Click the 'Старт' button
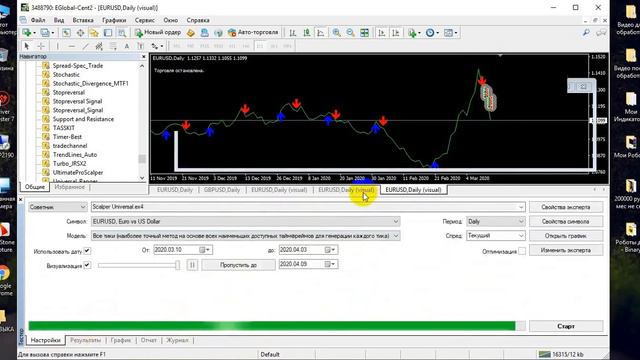The image size is (640, 360). pyautogui.click(x=566, y=326)
